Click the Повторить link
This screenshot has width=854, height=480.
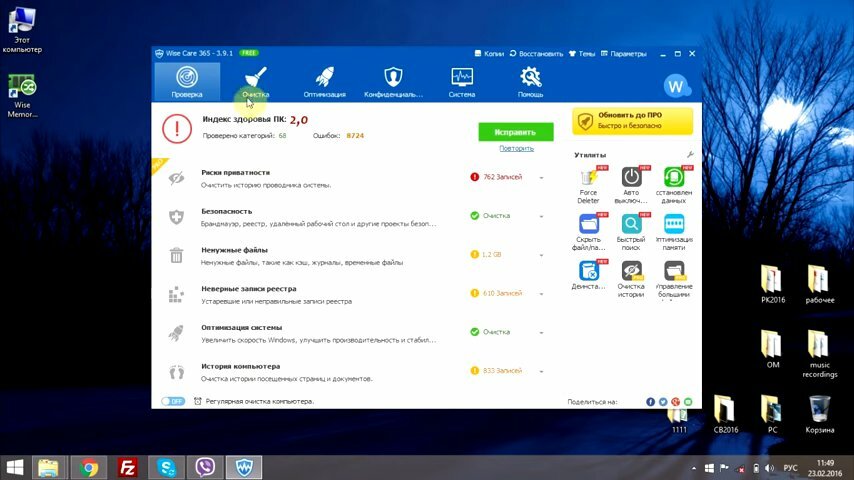[x=516, y=148]
